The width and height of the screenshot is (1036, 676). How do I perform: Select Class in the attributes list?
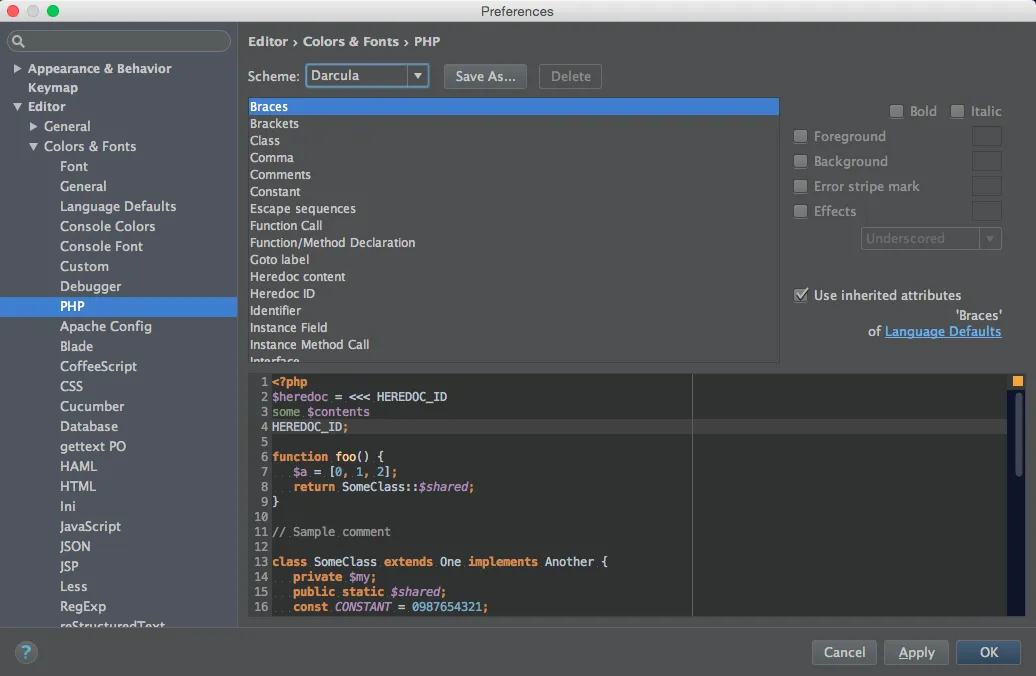pos(513,141)
